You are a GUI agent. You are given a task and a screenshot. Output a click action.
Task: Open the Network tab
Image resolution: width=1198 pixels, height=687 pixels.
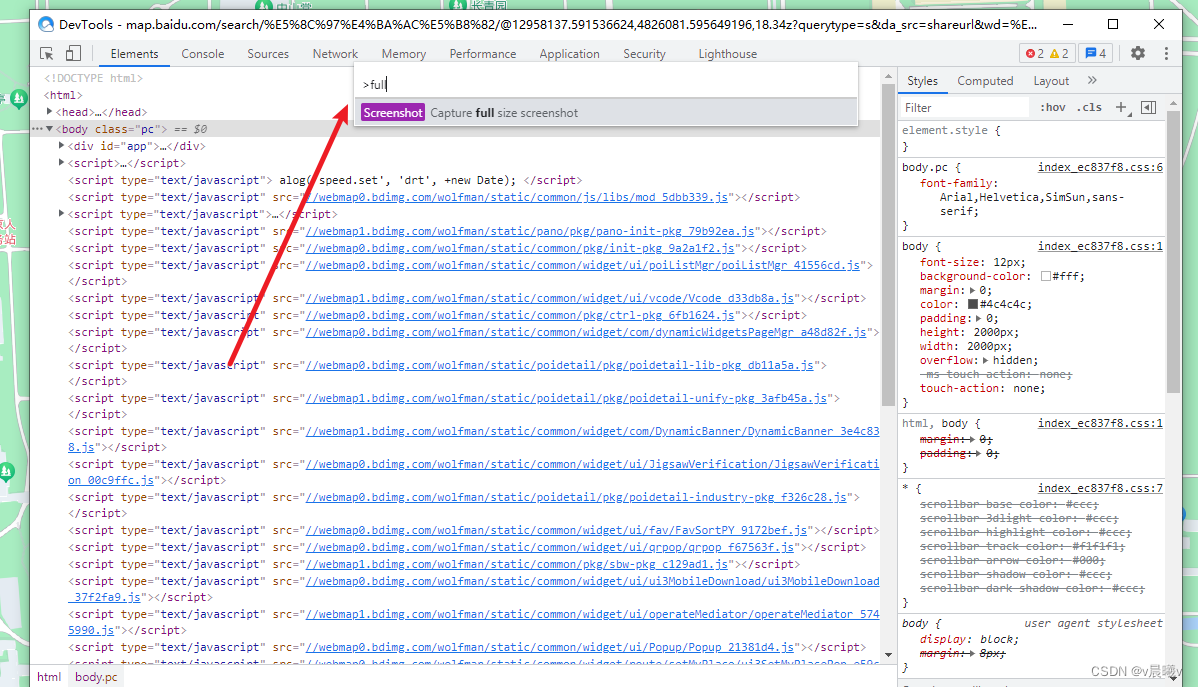click(335, 53)
